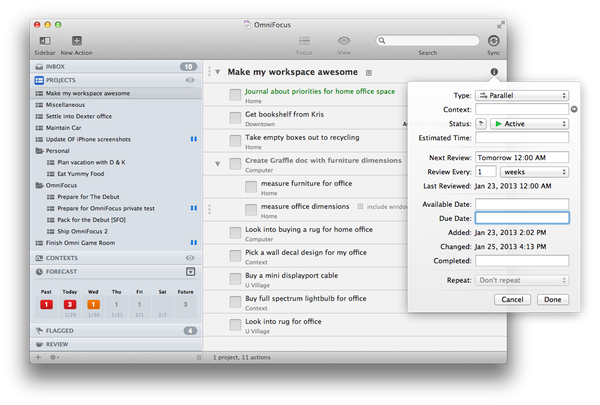Select the Wed forecast badge
The image size is (600, 405).
pos(93,304)
